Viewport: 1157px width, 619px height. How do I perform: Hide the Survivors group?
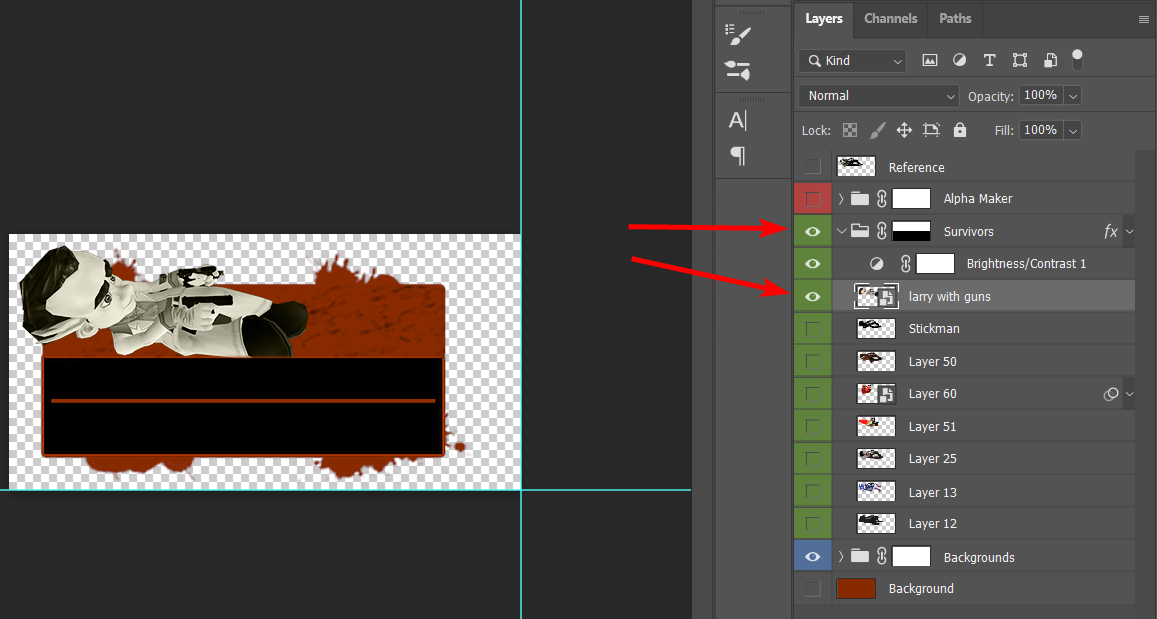tap(812, 232)
